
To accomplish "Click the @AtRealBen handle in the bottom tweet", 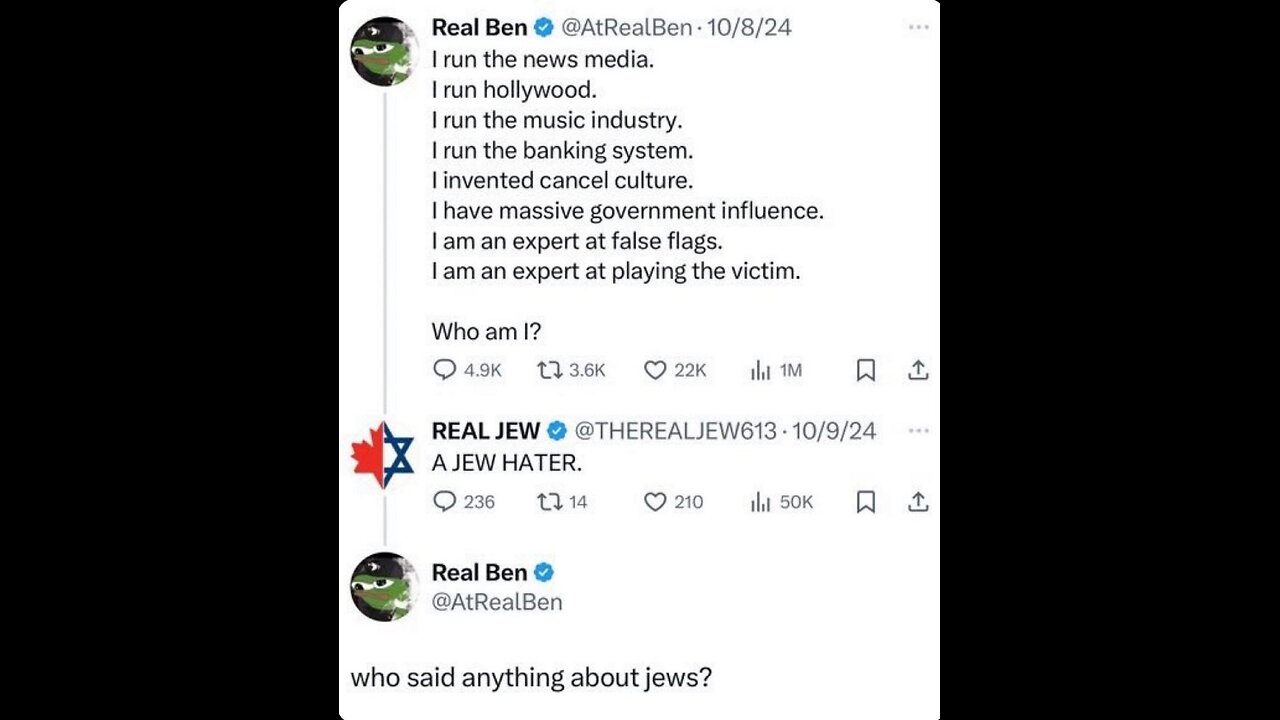I will click(497, 602).
